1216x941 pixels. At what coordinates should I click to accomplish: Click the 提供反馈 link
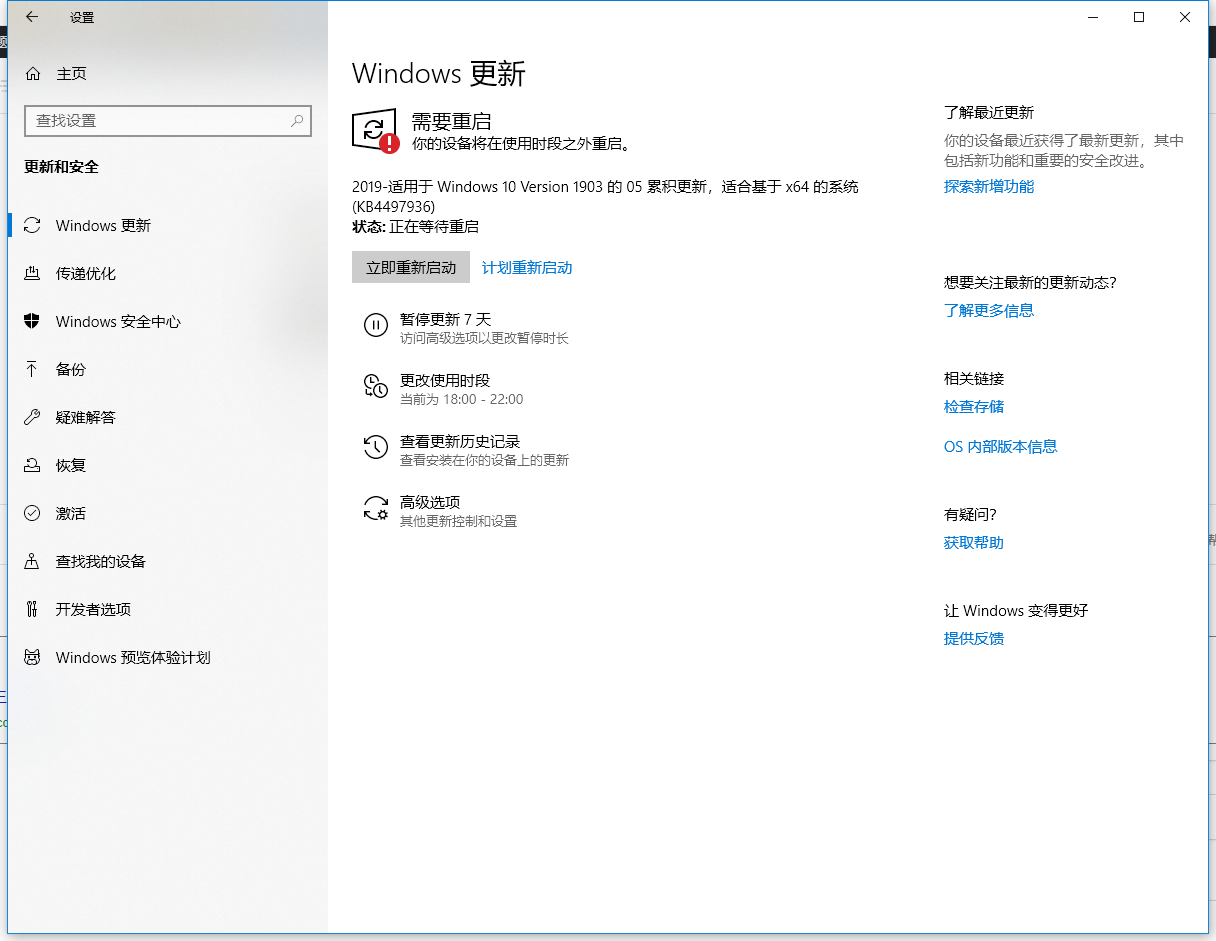point(974,639)
